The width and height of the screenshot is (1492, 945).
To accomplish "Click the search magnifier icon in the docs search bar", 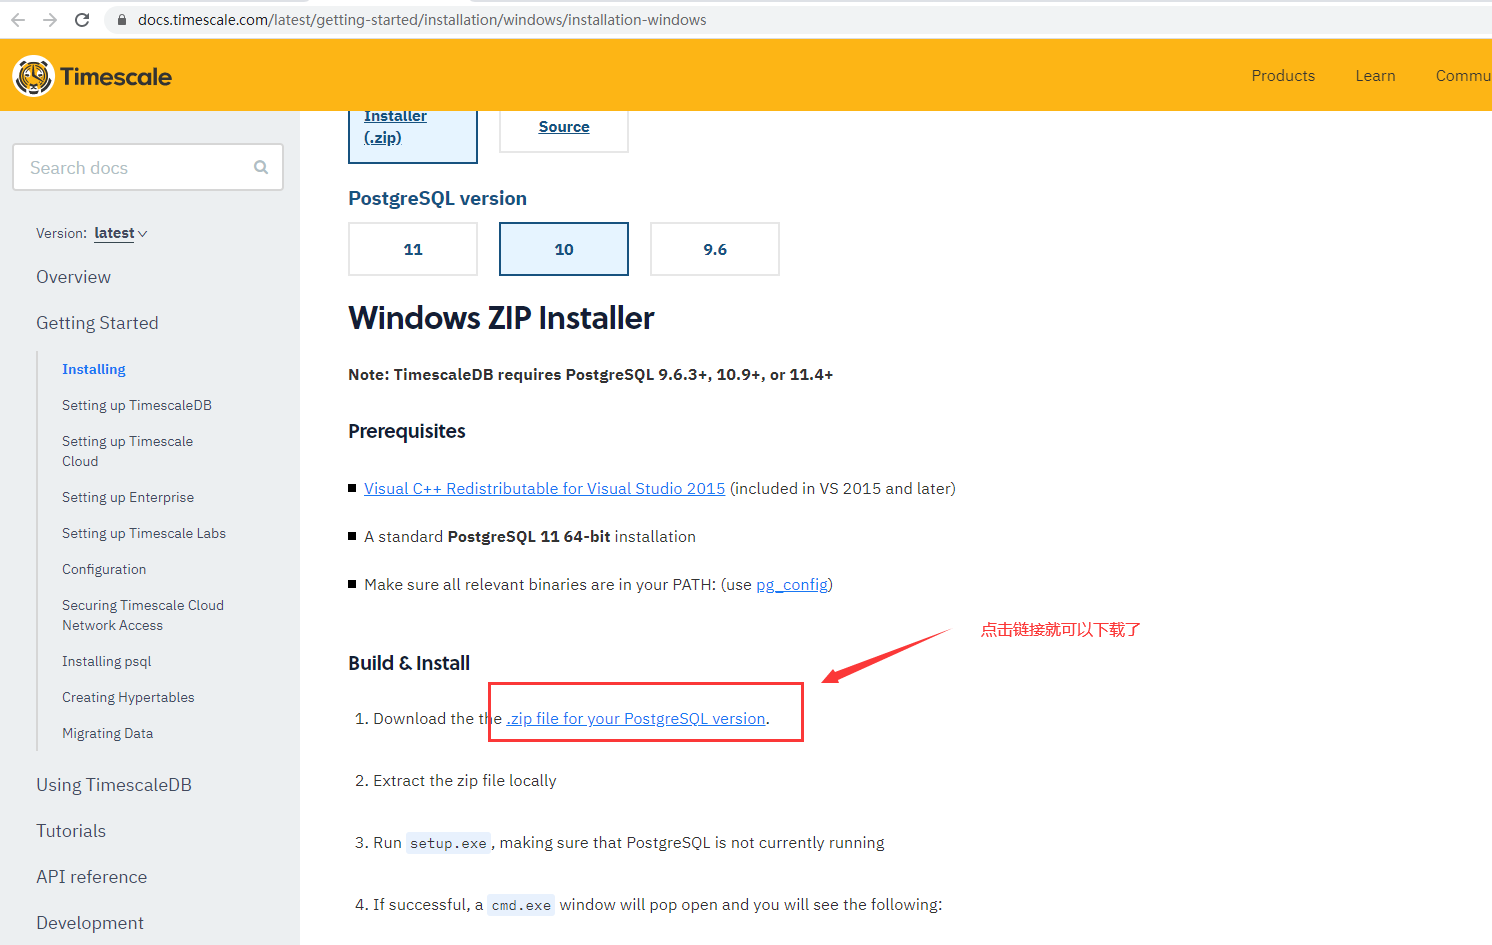I will pyautogui.click(x=260, y=167).
